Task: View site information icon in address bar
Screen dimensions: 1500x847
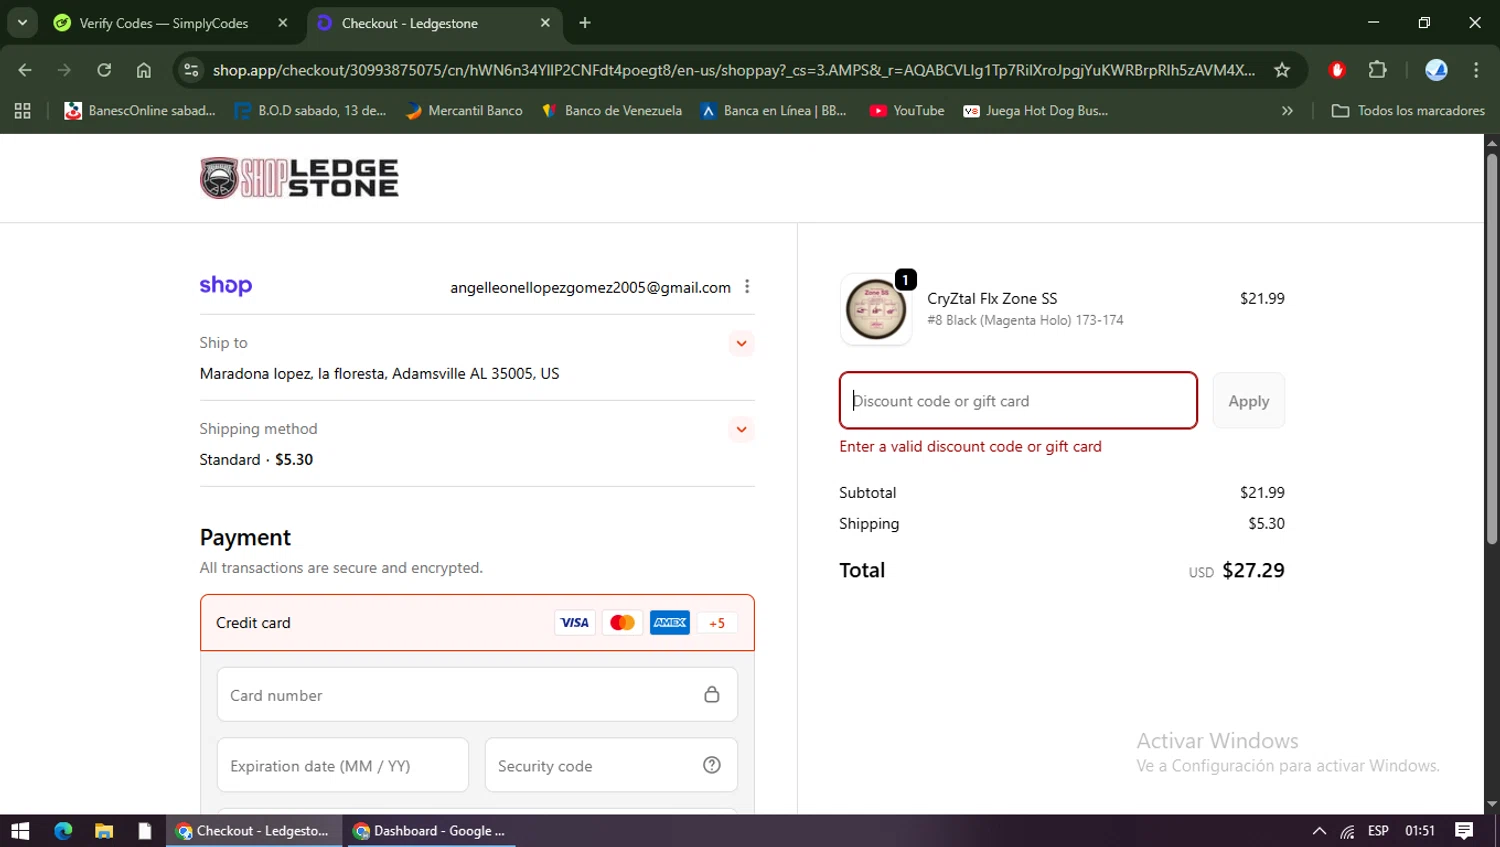Action: pyautogui.click(x=192, y=70)
